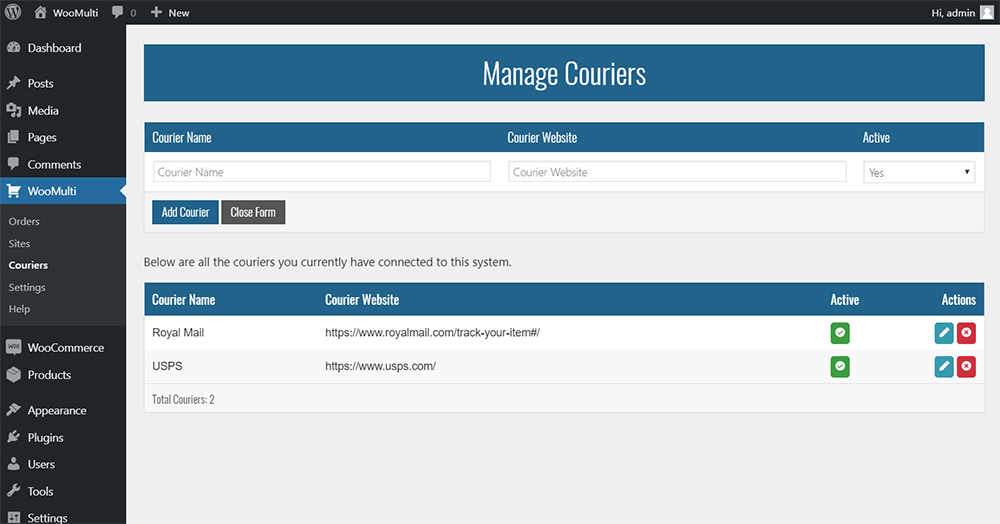
Task: Go to the Sites submenu item
Action: (x=19, y=243)
